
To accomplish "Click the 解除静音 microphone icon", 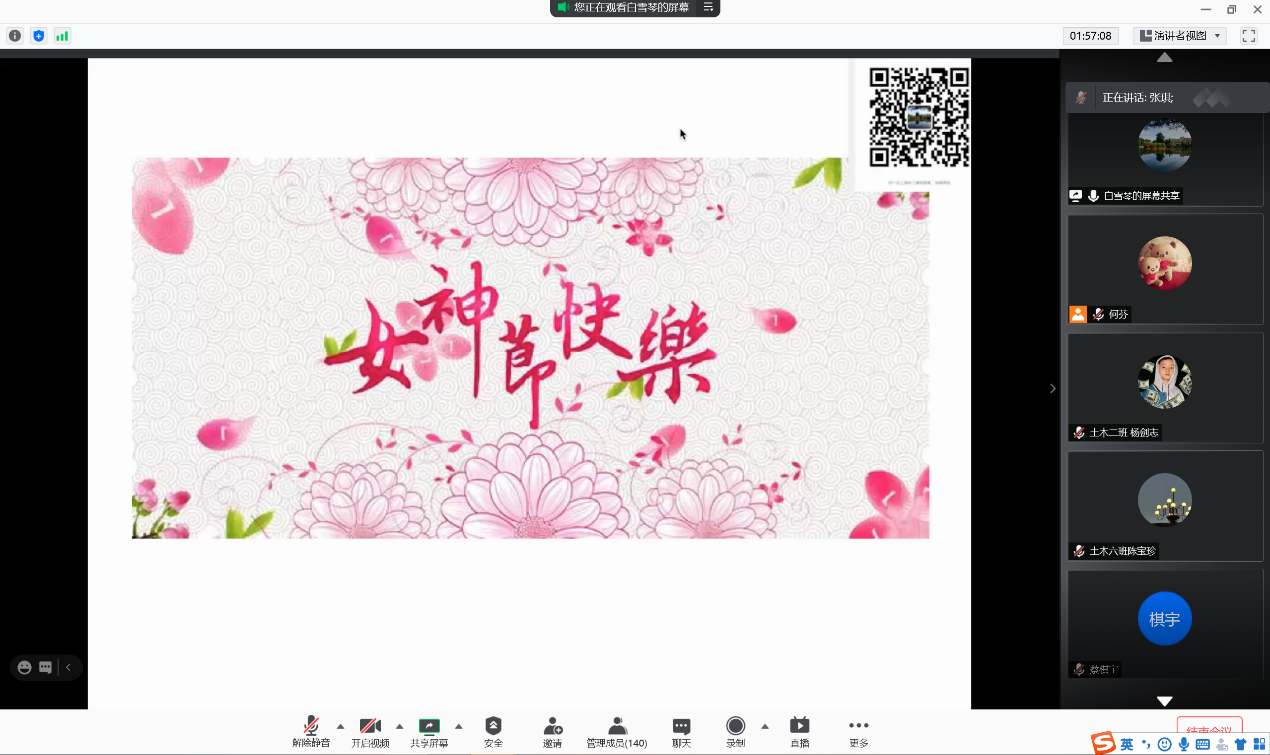I will [311, 726].
